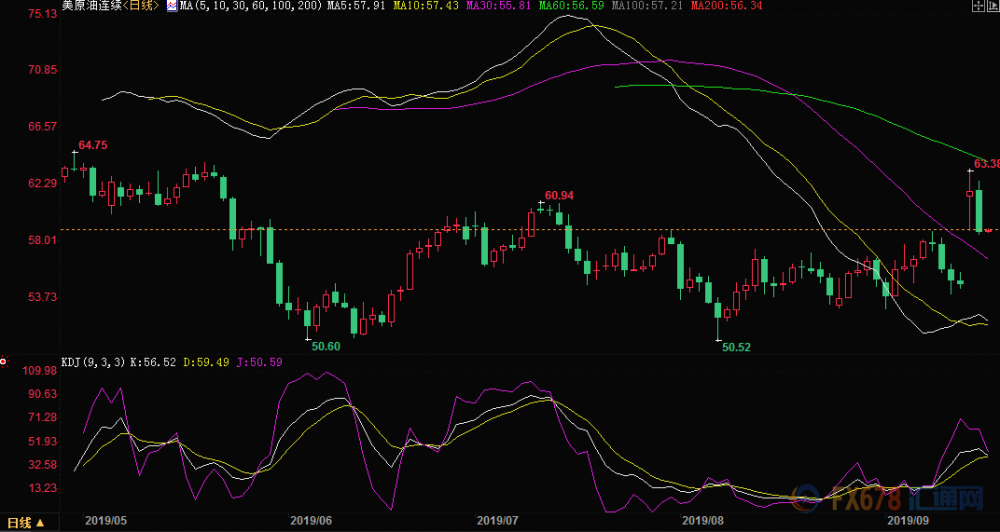
Task: Click the 70.85 price axis label
Action: 41,70
